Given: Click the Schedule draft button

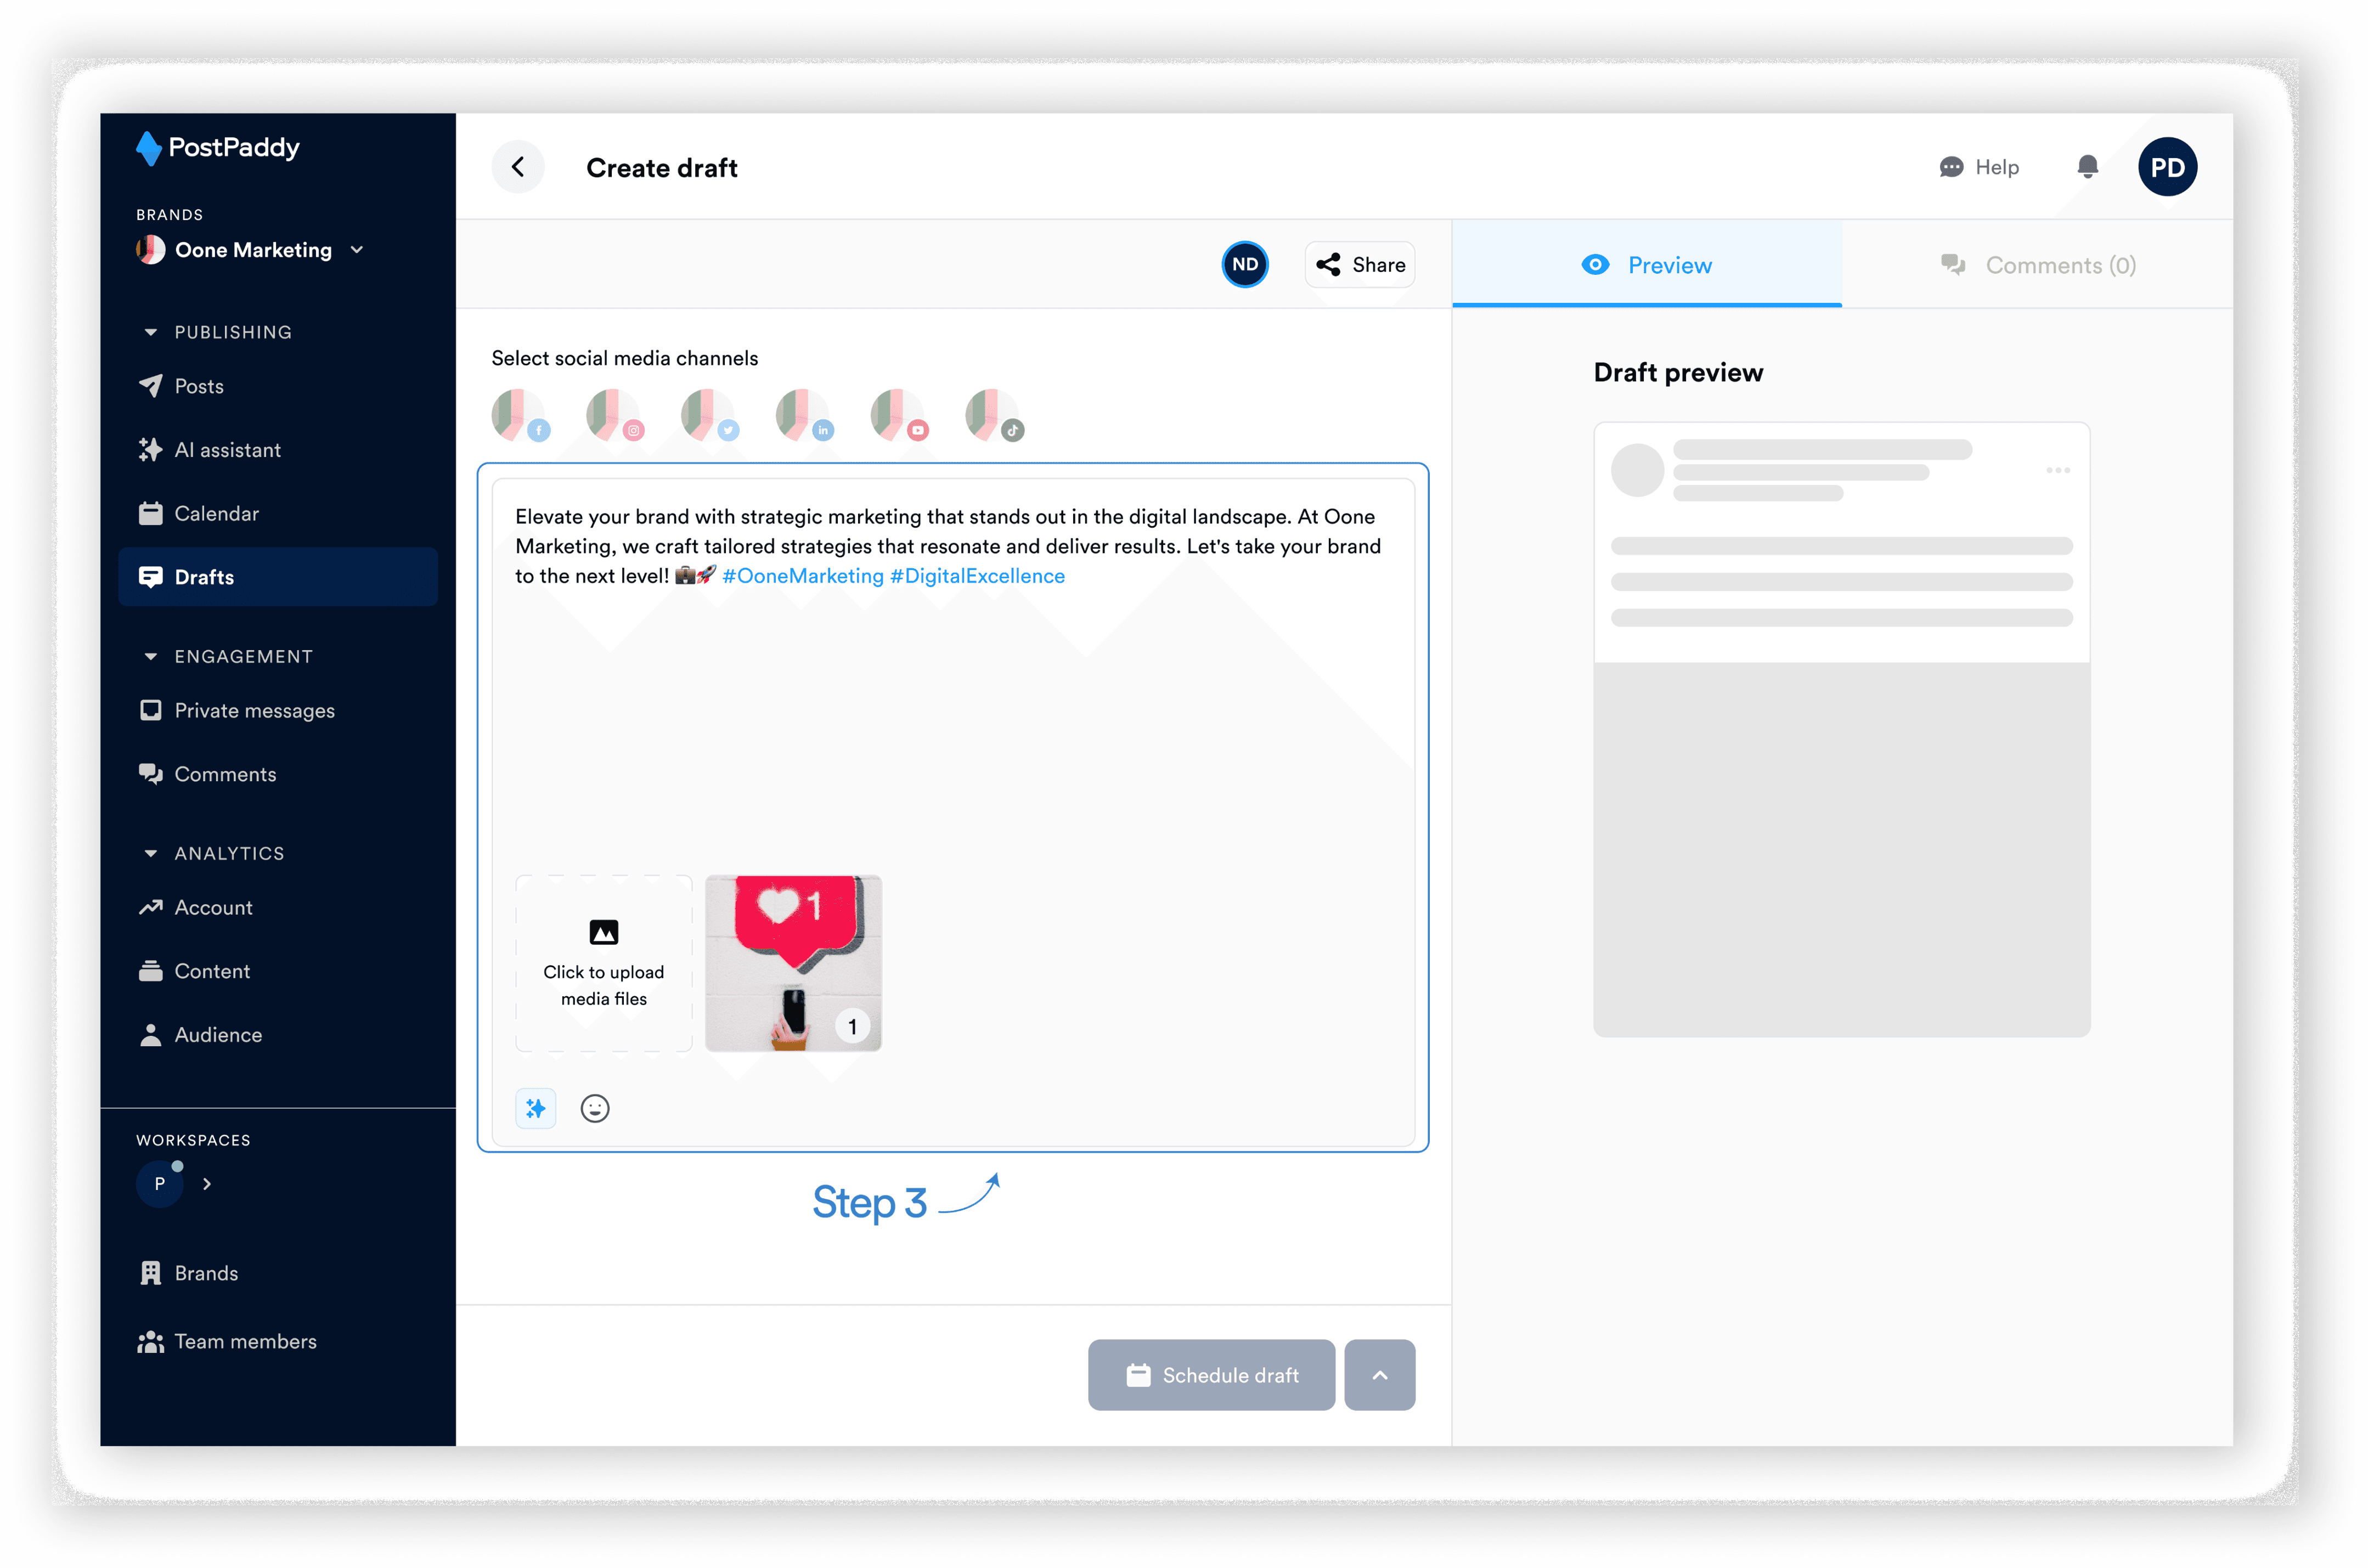Looking at the screenshot, I should pos(1211,1375).
